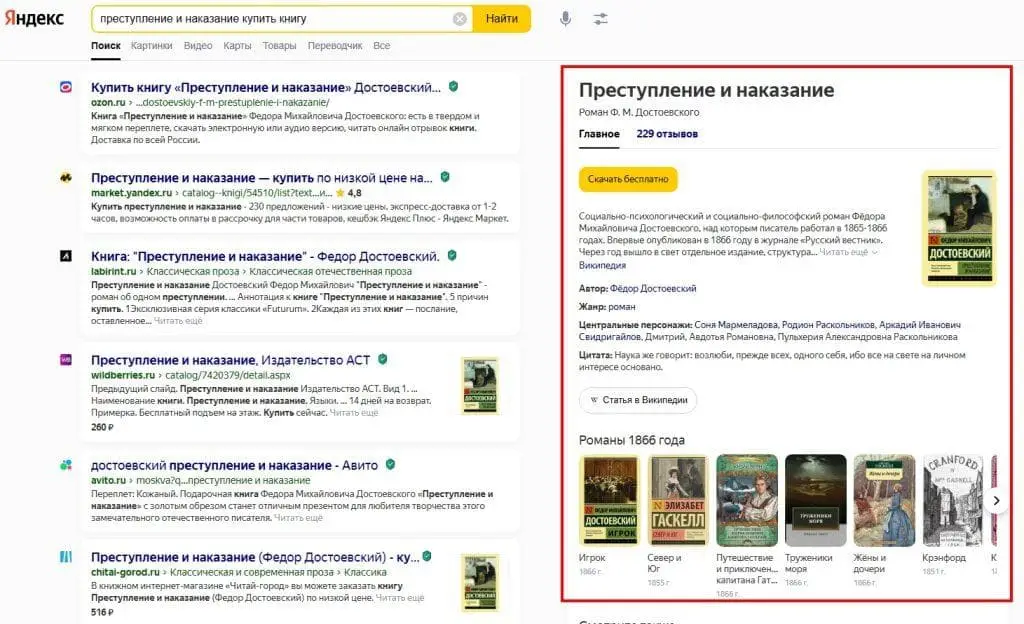
Task: Open the 'купить по низкой цене' Market result
Action: [262, 178]
